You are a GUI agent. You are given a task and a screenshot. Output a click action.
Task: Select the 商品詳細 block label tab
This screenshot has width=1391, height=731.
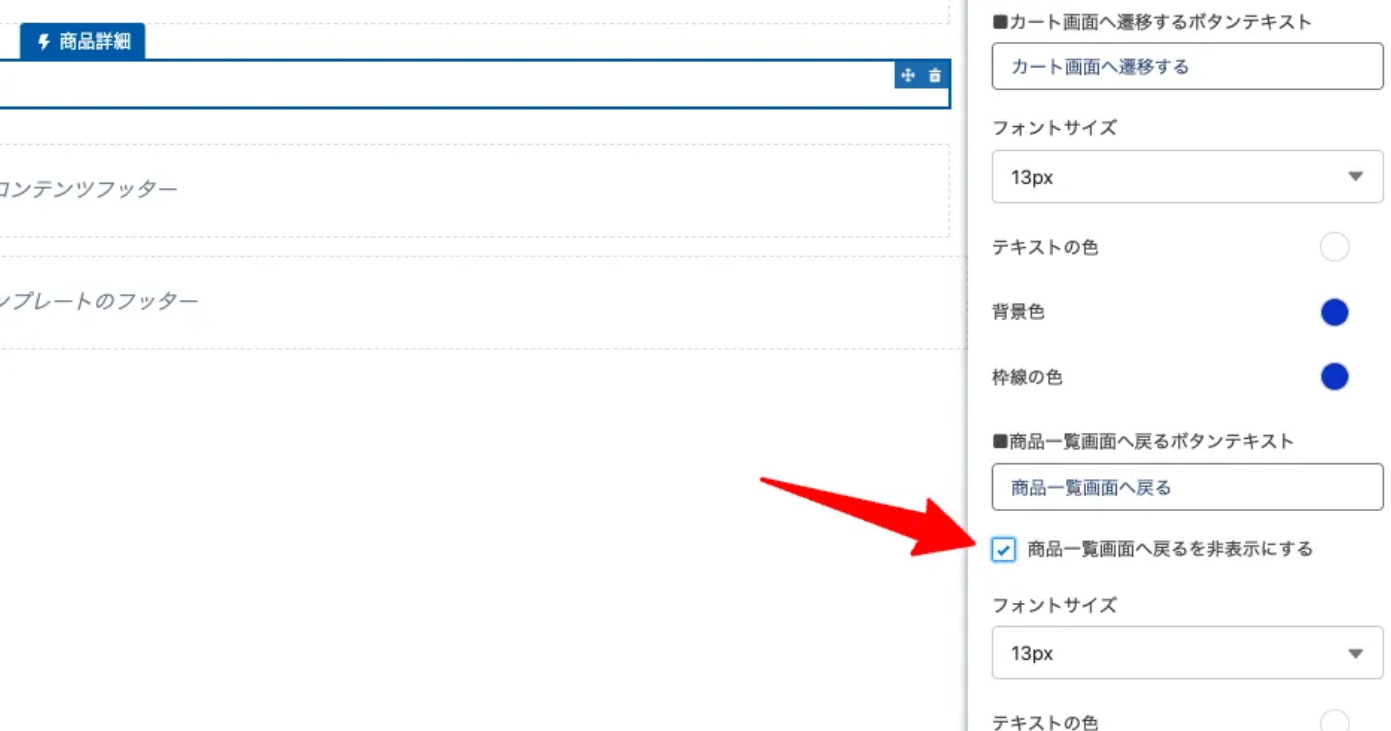83,42
